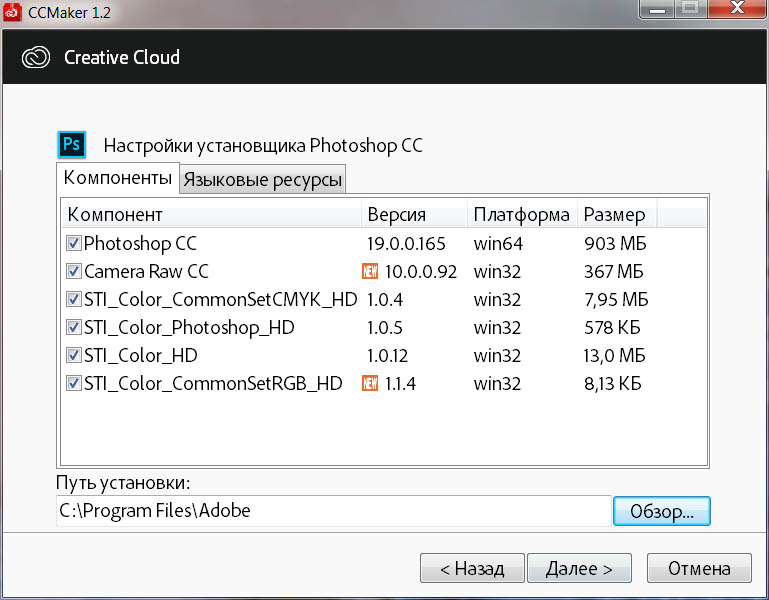The width and height of the screenshot is (769, 600).
Task: Select the Photoshop CC row name
Action: point(140,243)
